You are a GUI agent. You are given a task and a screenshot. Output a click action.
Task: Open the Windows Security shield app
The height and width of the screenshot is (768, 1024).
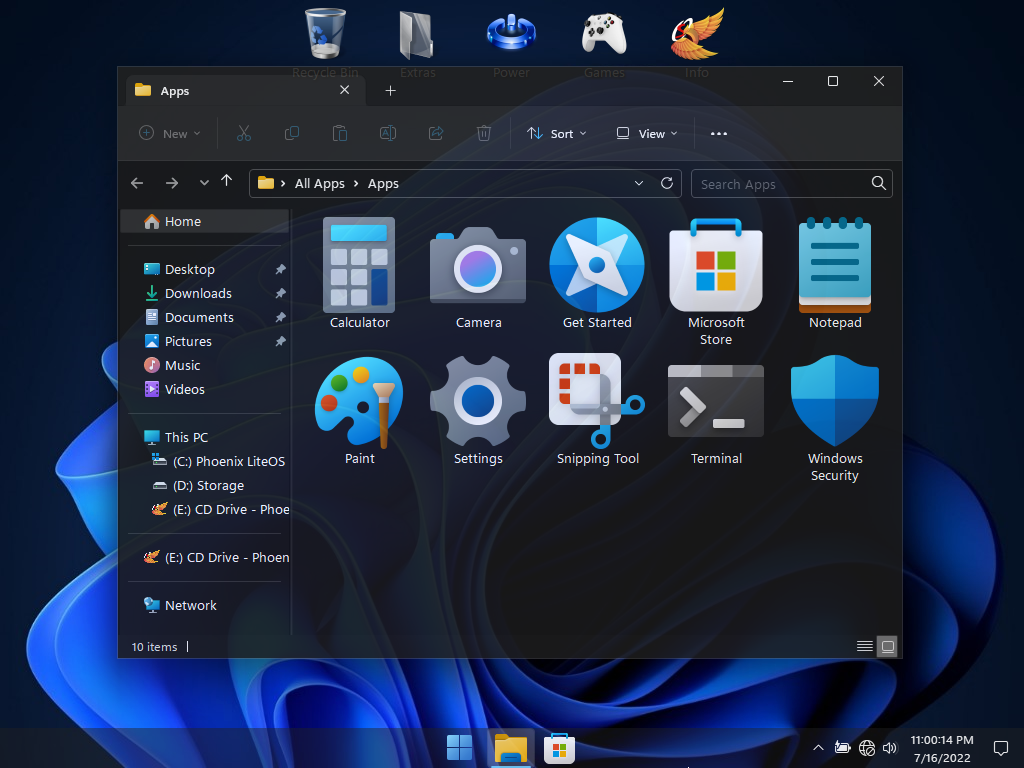point(835,400)
